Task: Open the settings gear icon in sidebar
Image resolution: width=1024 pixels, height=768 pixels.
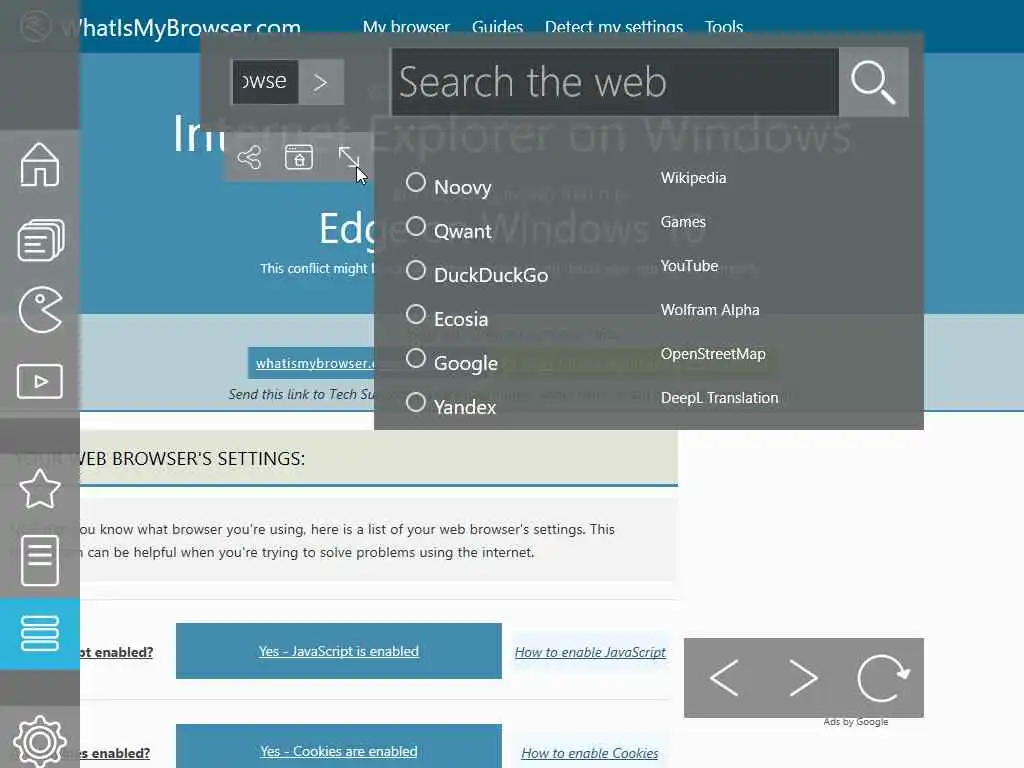Action: tap(40, 742)
